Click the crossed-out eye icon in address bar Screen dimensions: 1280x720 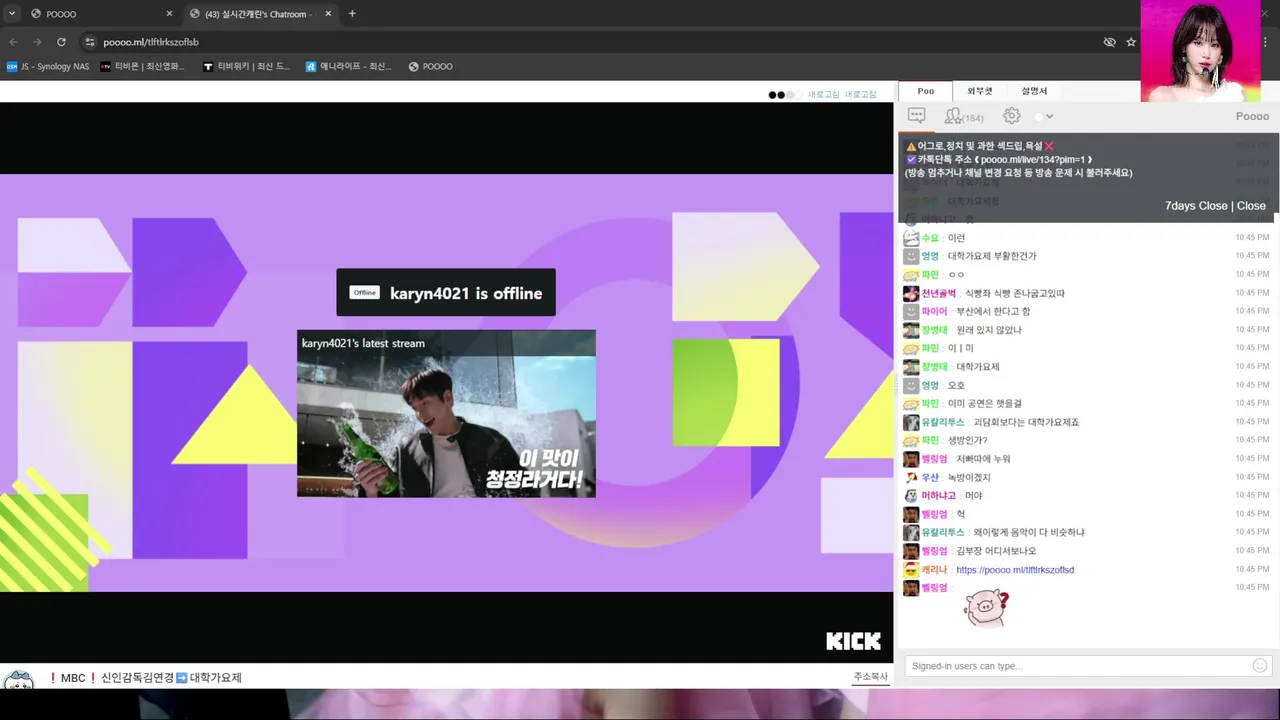click(1109, 42)
